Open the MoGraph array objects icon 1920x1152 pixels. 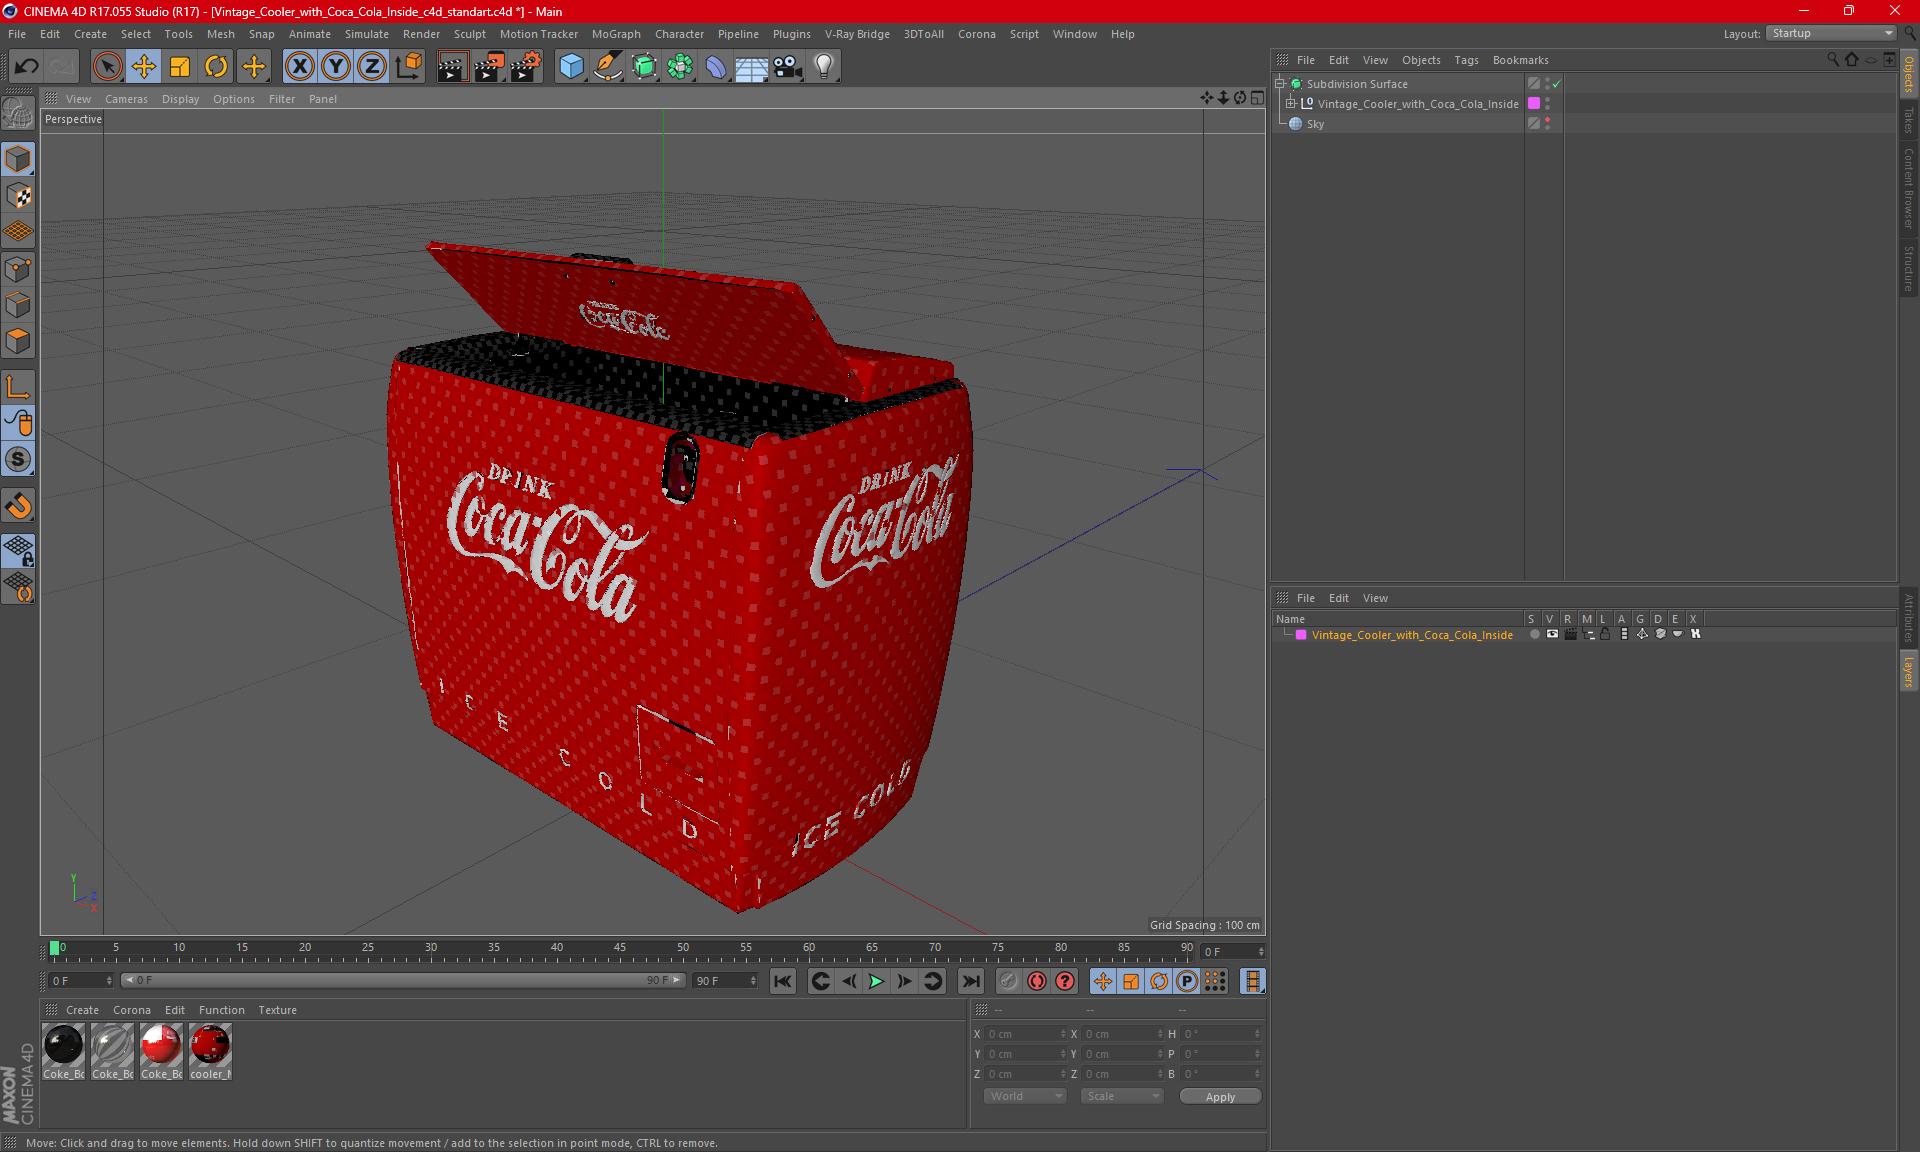click(680, 67)
